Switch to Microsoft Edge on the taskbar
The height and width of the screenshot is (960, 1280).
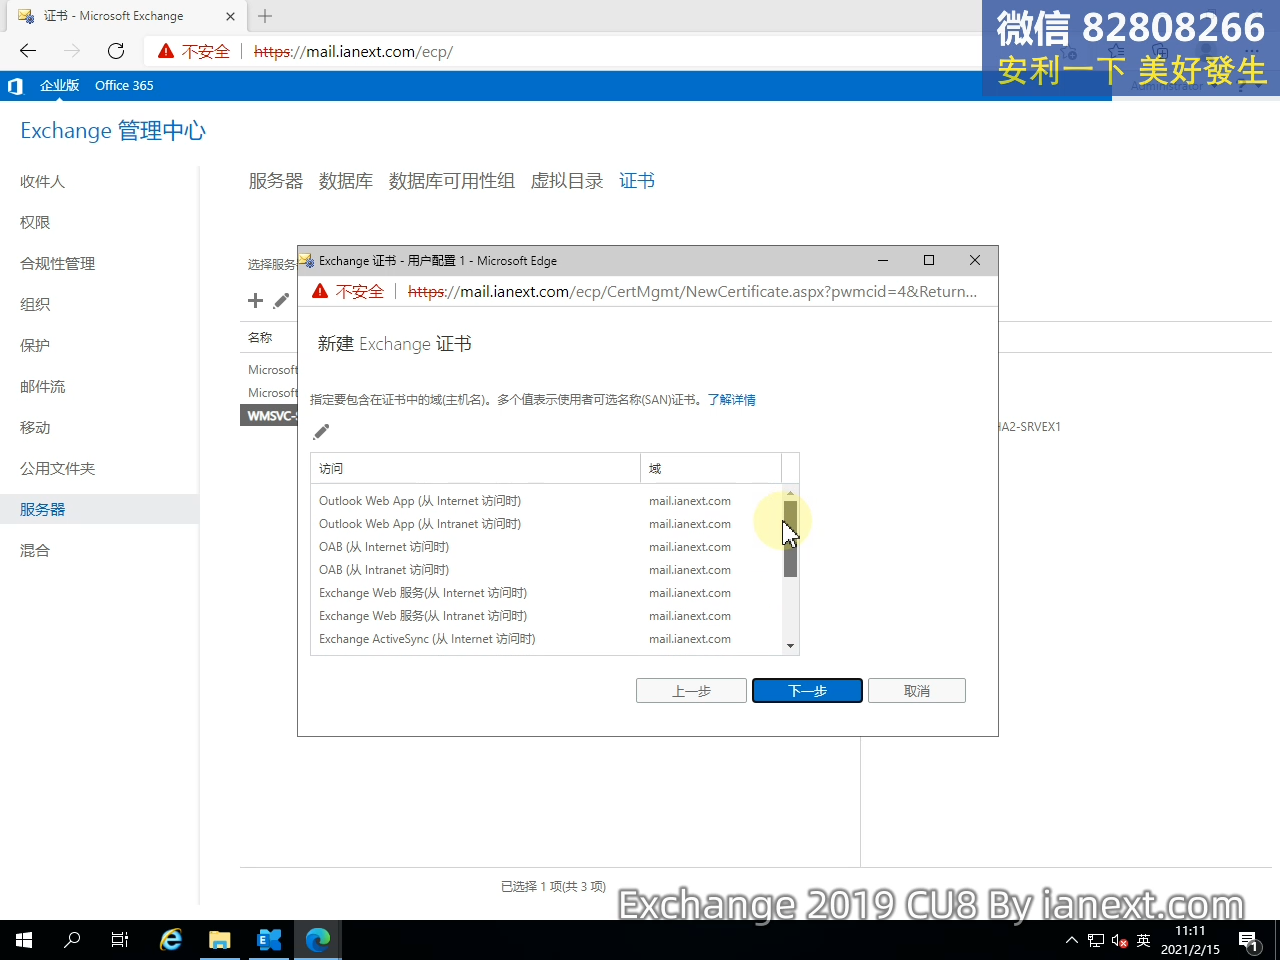(318, 940)
